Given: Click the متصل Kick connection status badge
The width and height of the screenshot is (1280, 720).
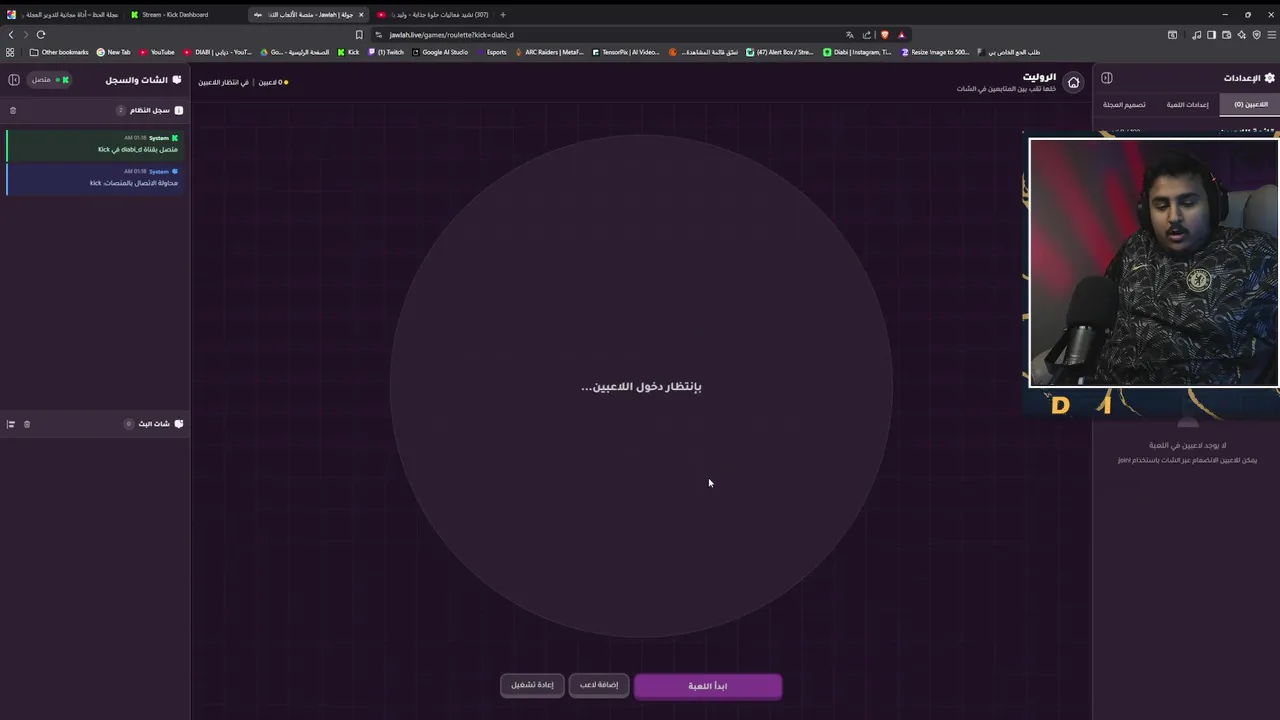Looking at the screenshot, I should (49, 80).
